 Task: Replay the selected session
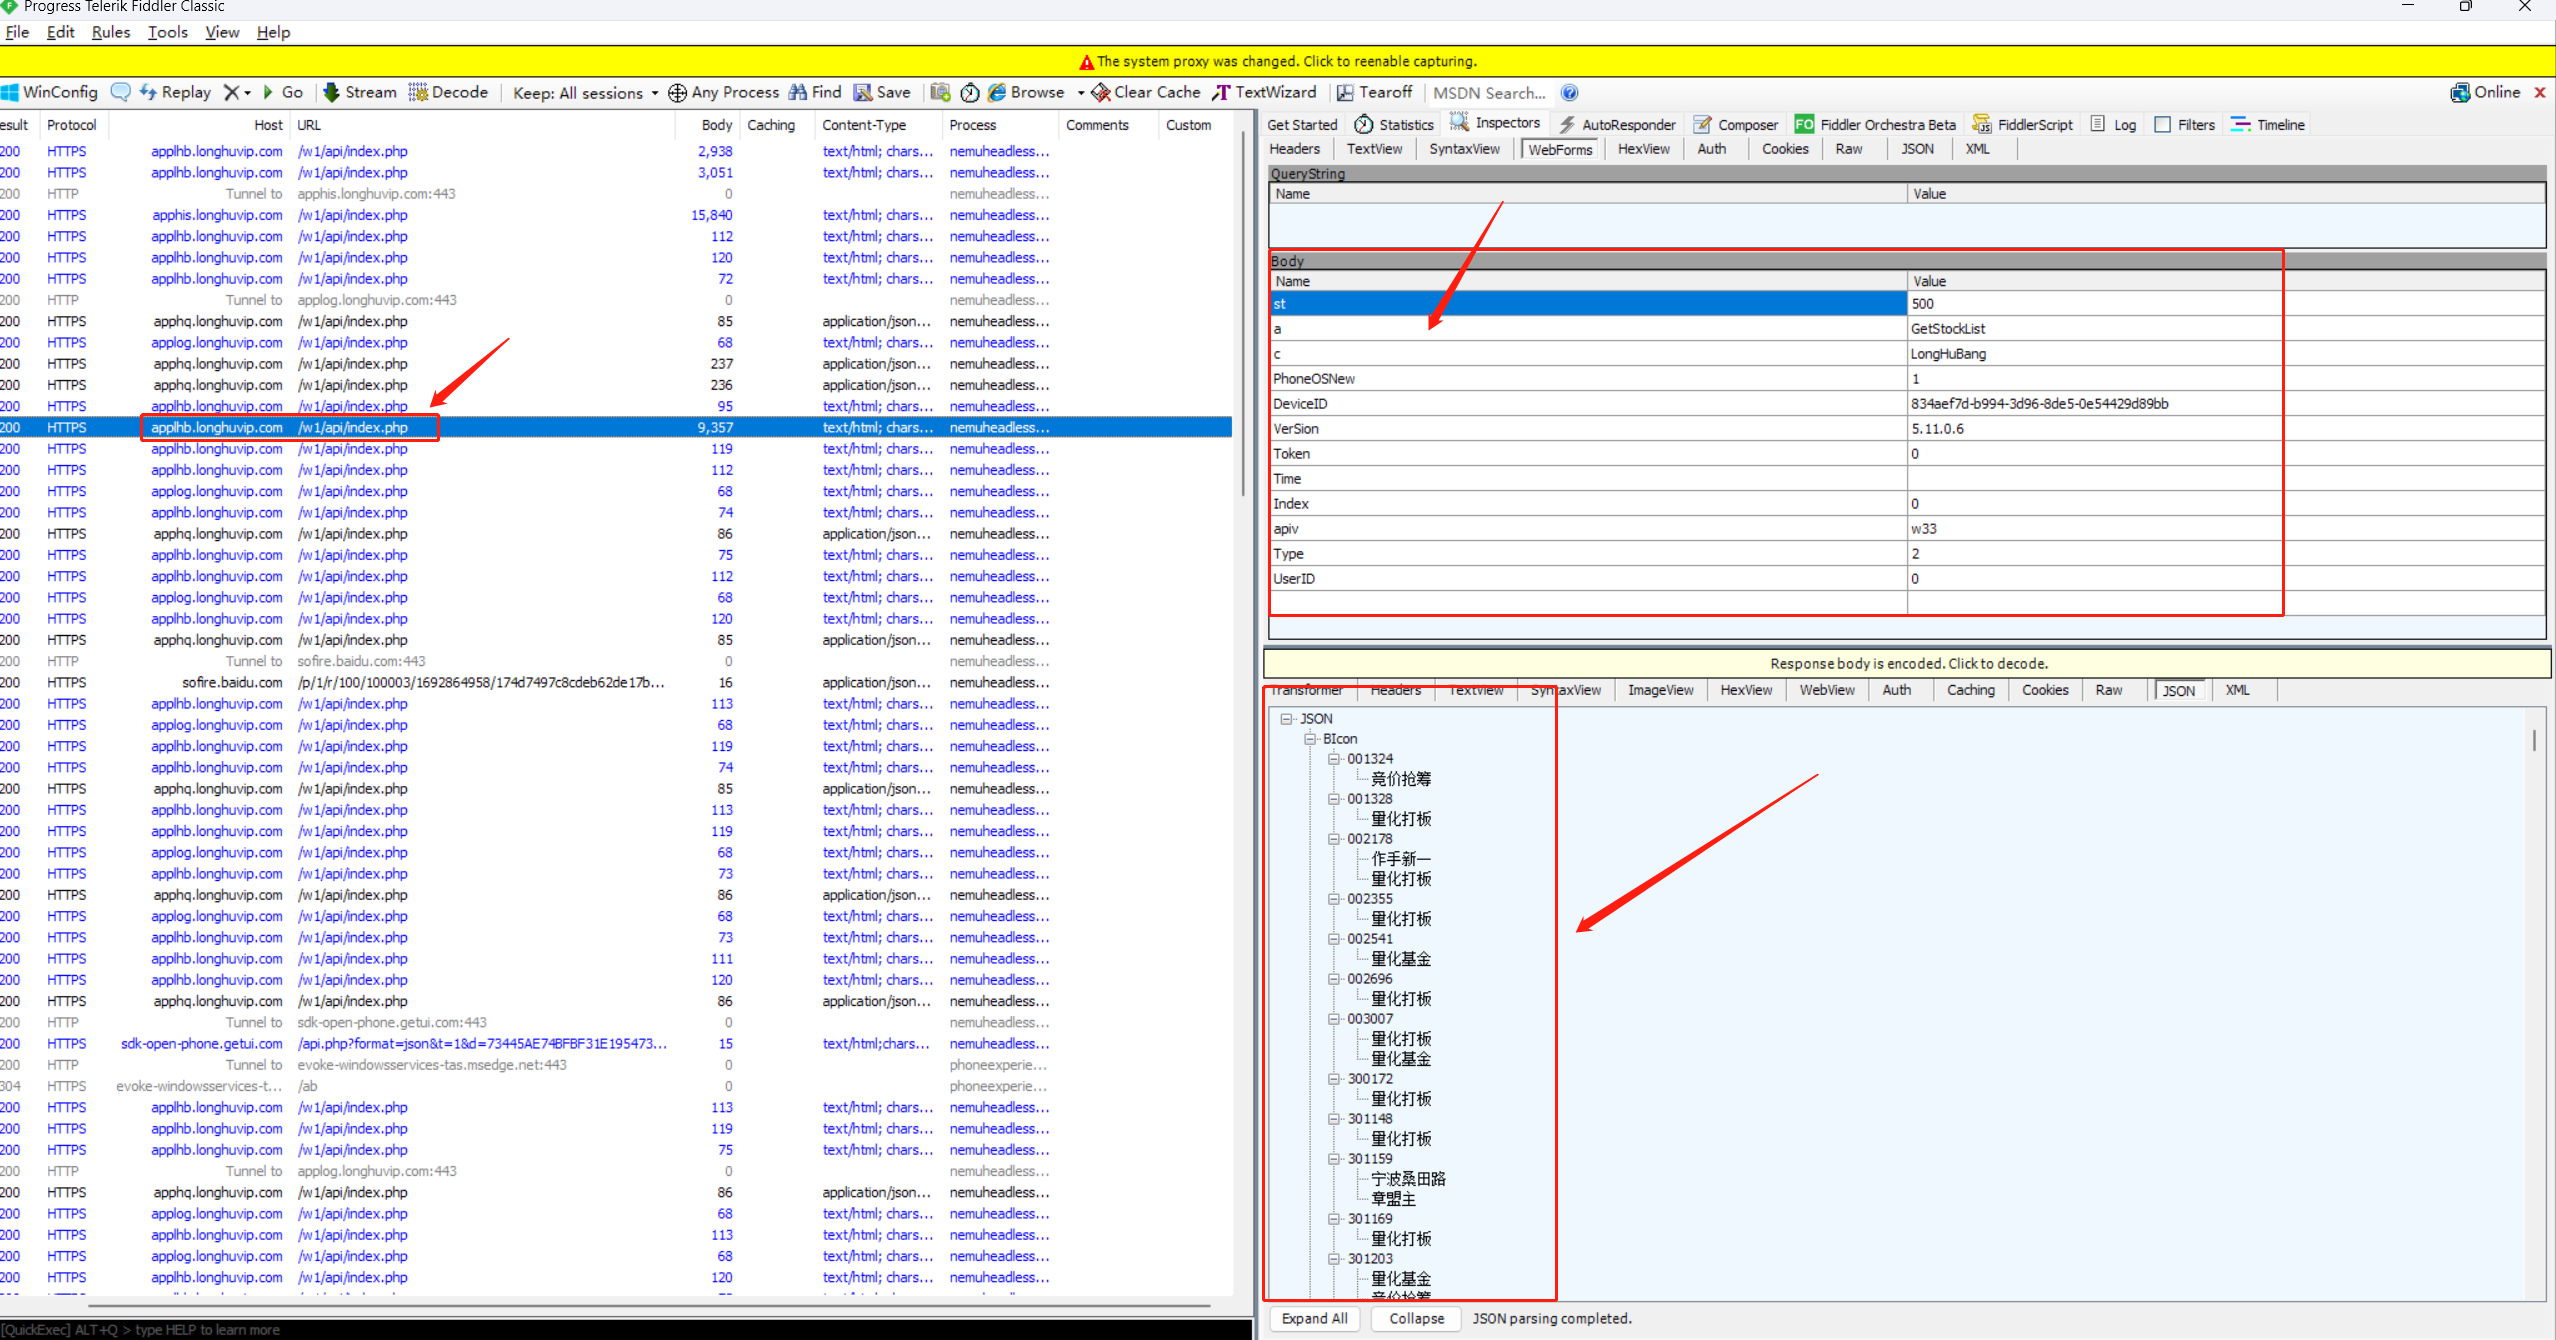[176, 92]
